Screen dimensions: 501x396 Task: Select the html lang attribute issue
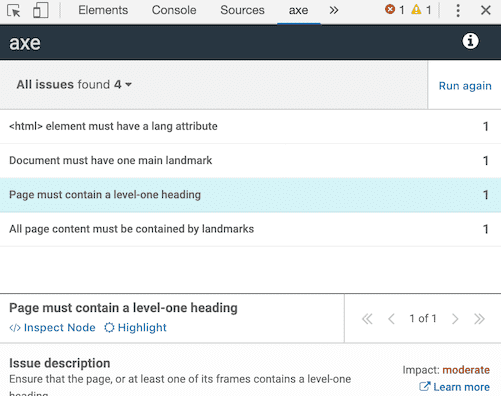(x=250, y=127)
